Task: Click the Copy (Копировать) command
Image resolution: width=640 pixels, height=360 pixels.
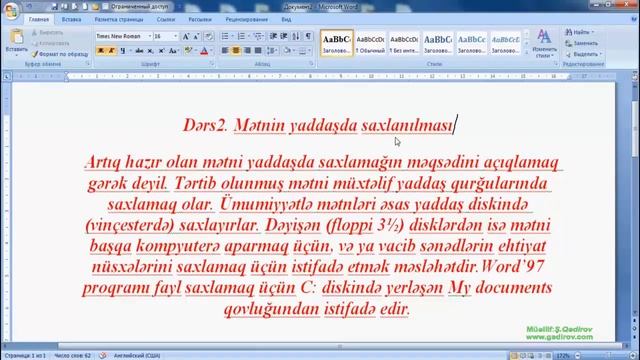Action: coord(51,43)
